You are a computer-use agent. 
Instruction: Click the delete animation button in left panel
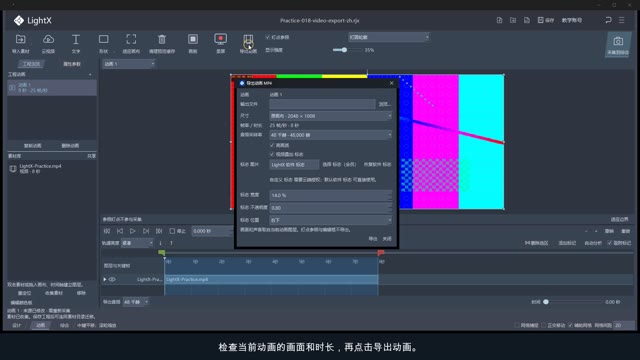(x=70, y=146)
